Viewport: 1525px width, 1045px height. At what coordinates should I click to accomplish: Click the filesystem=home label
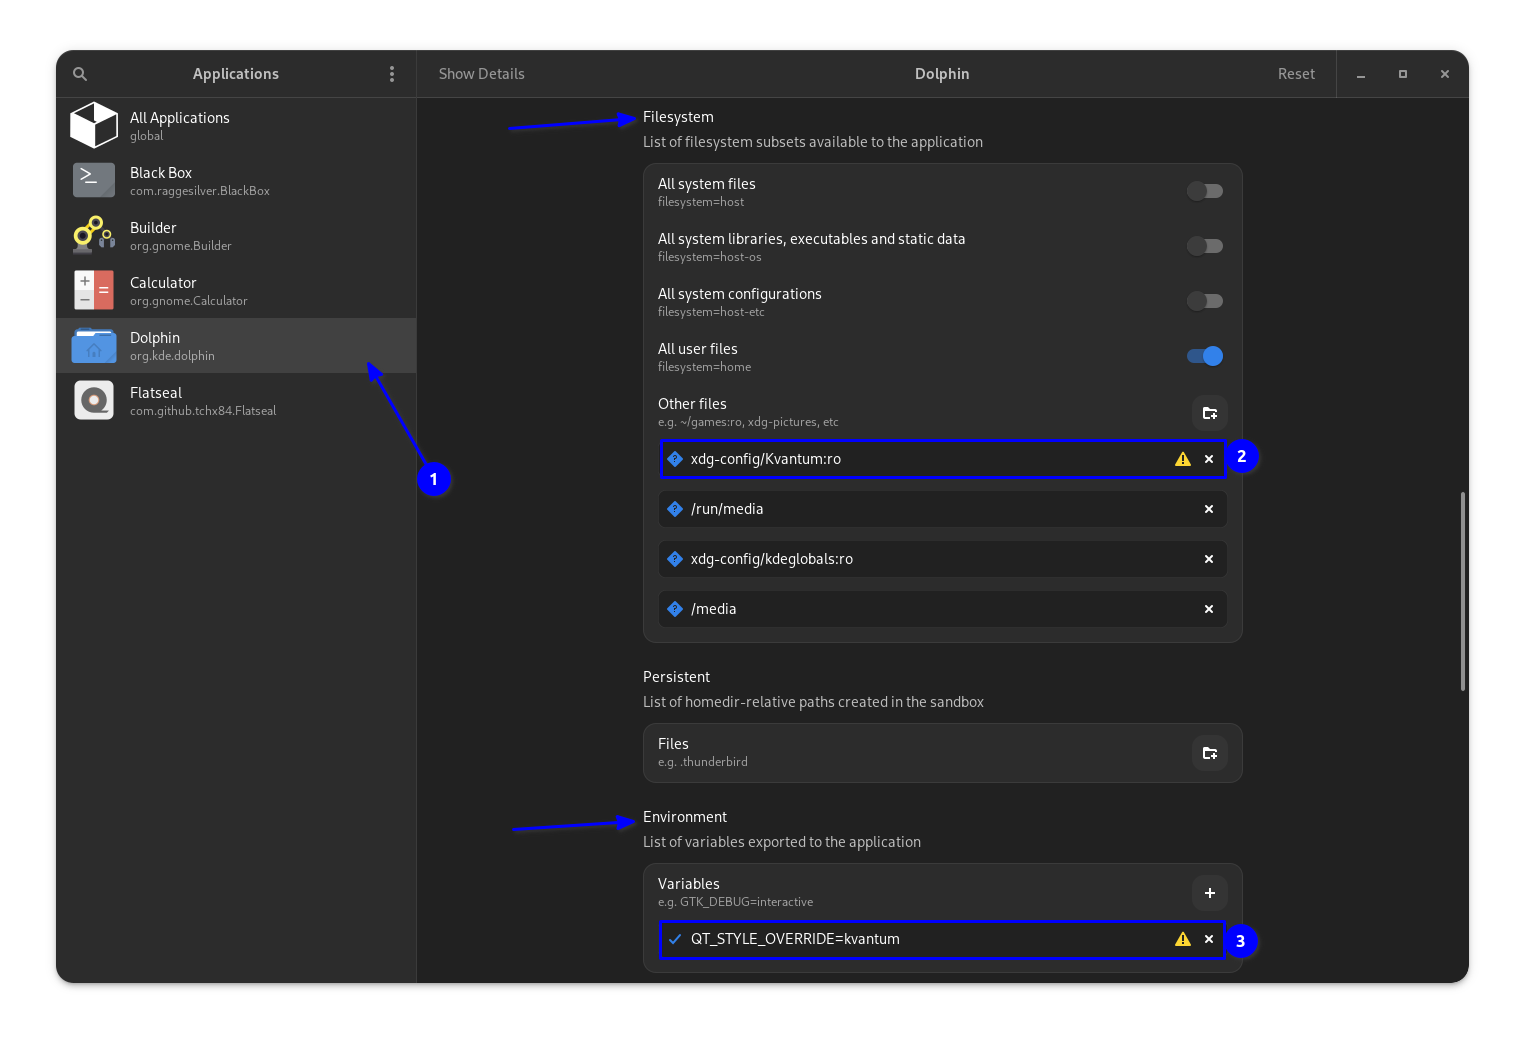click(704, 367)
